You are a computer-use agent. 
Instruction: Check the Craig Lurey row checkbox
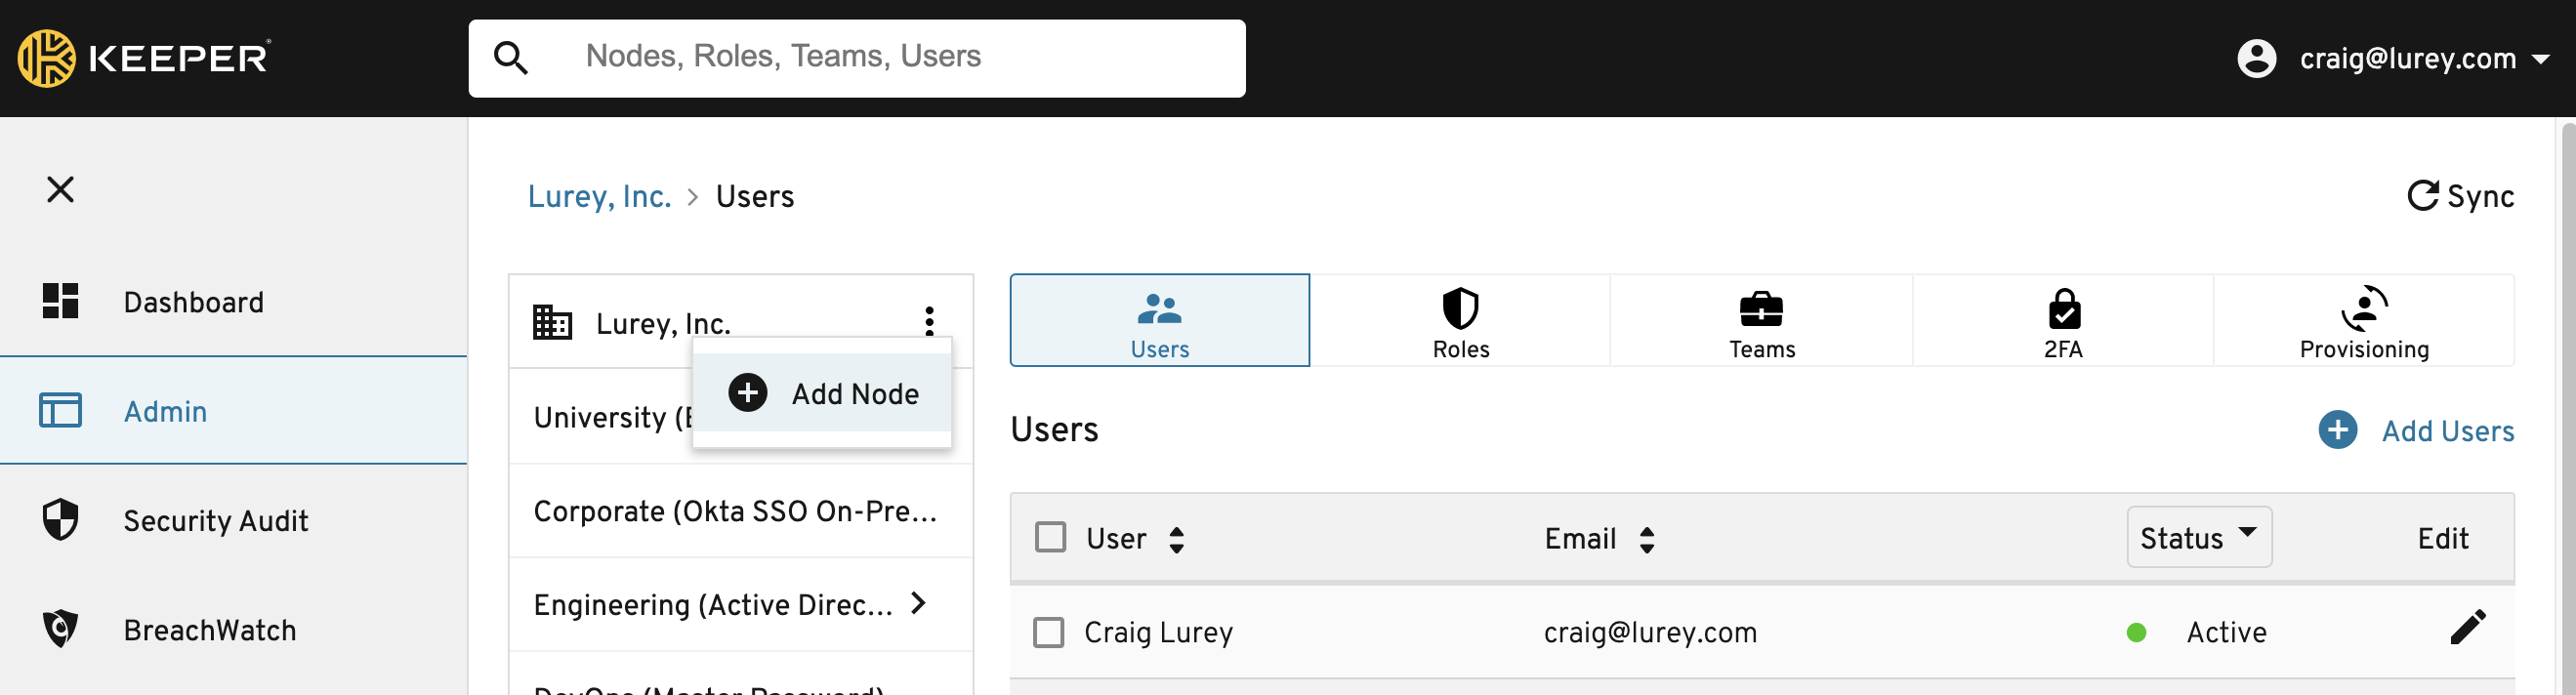1048,632
